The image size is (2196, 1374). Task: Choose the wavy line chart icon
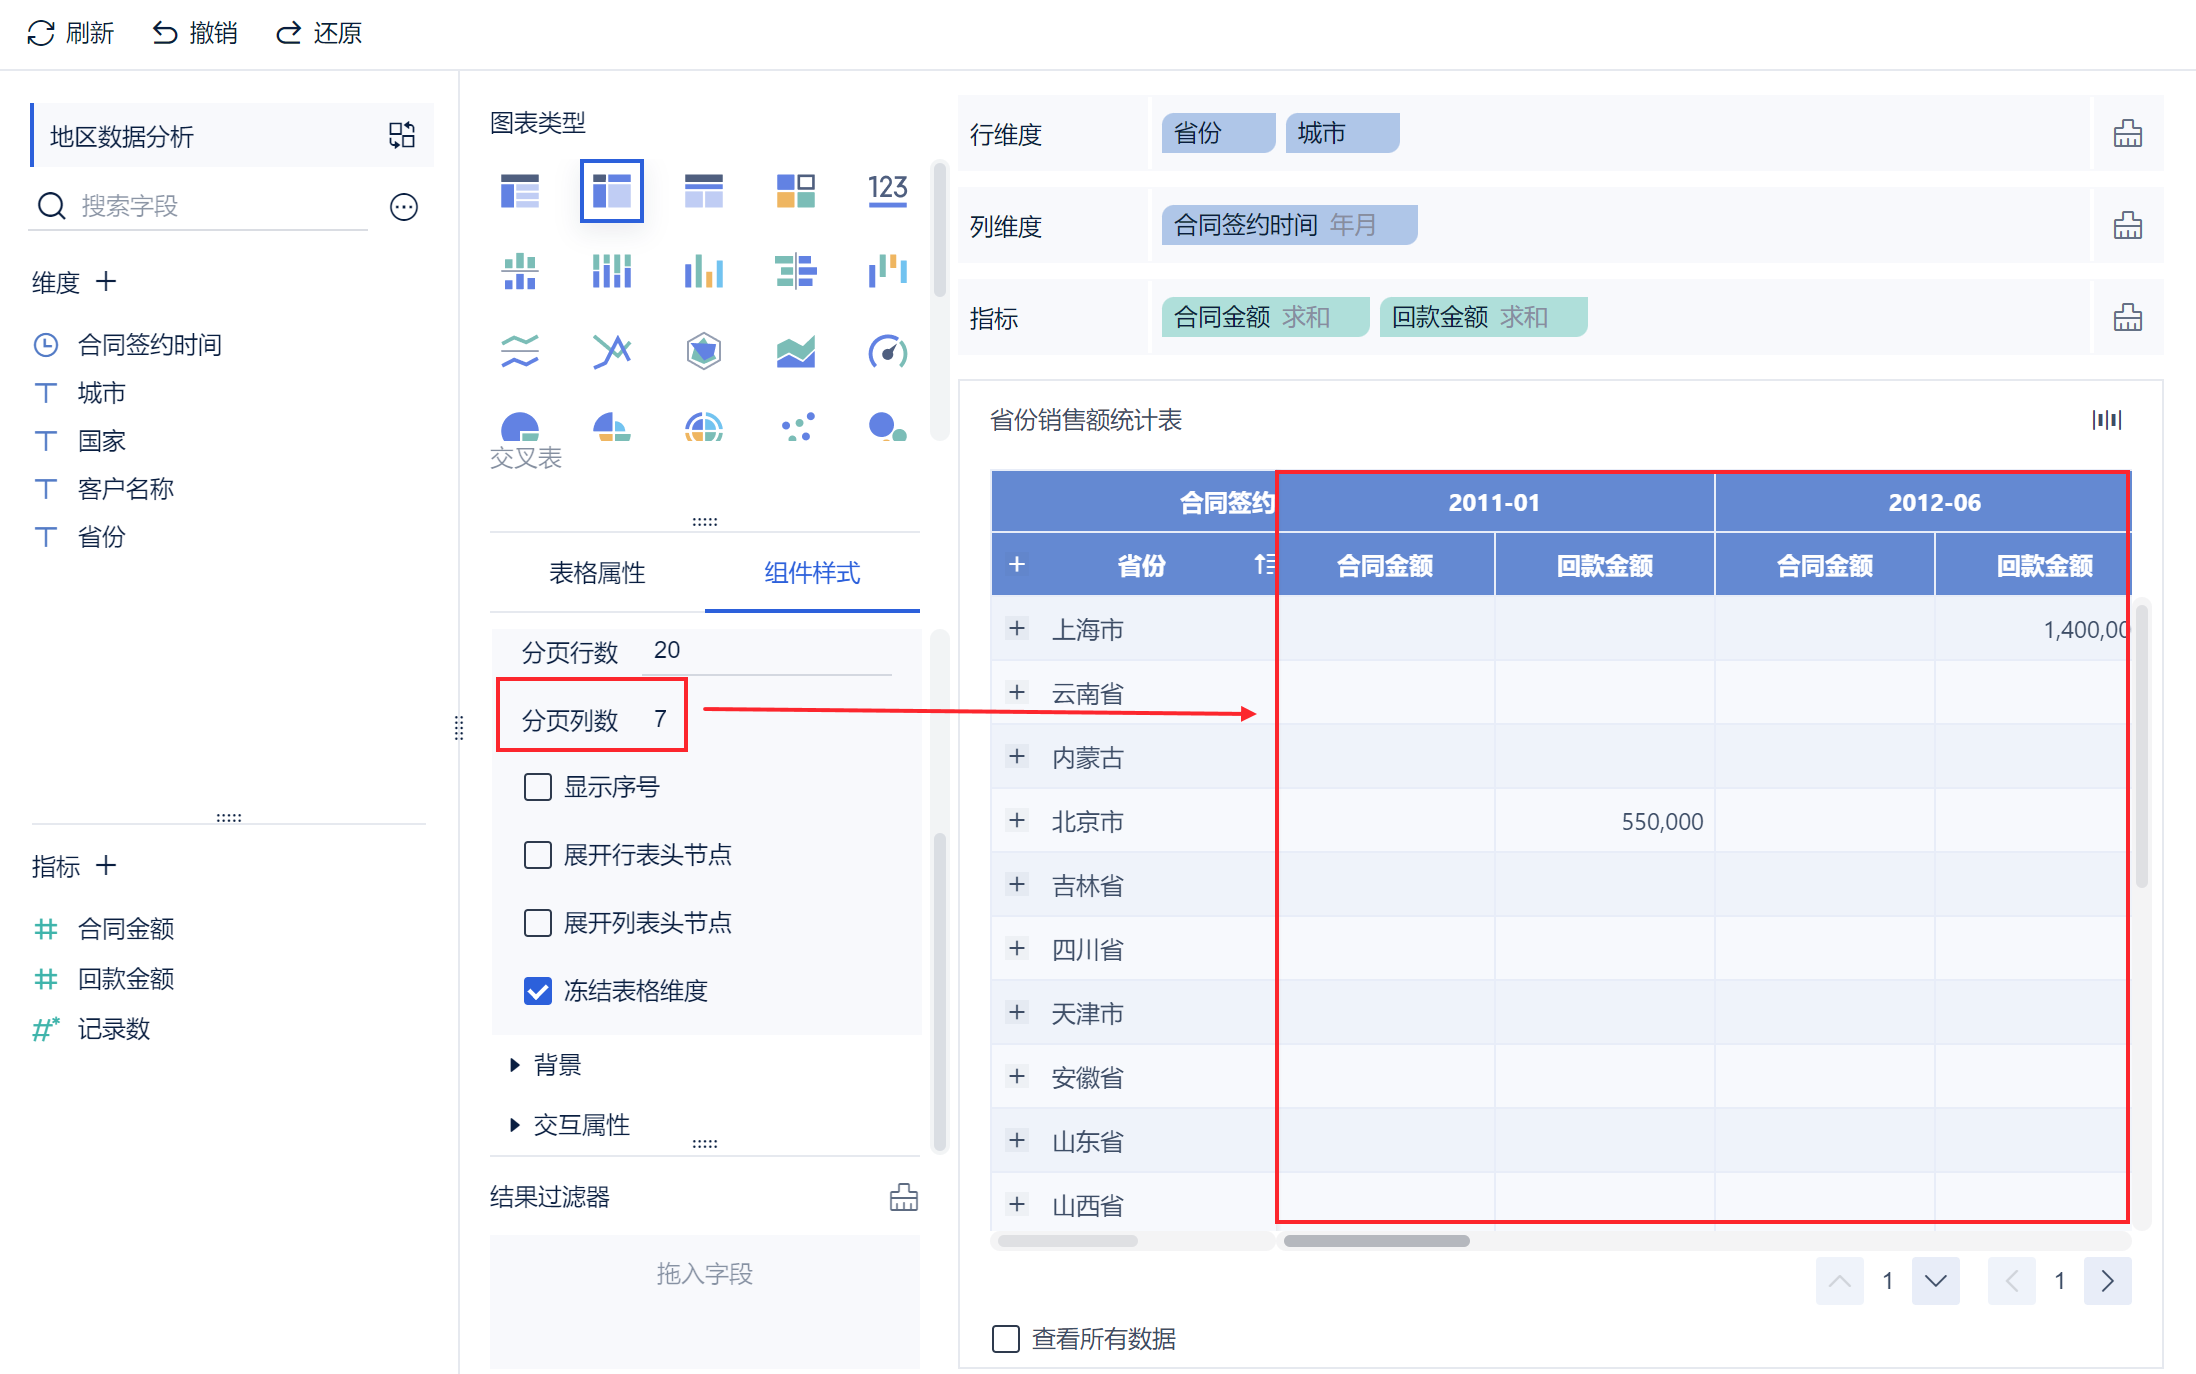pos(520,351)
